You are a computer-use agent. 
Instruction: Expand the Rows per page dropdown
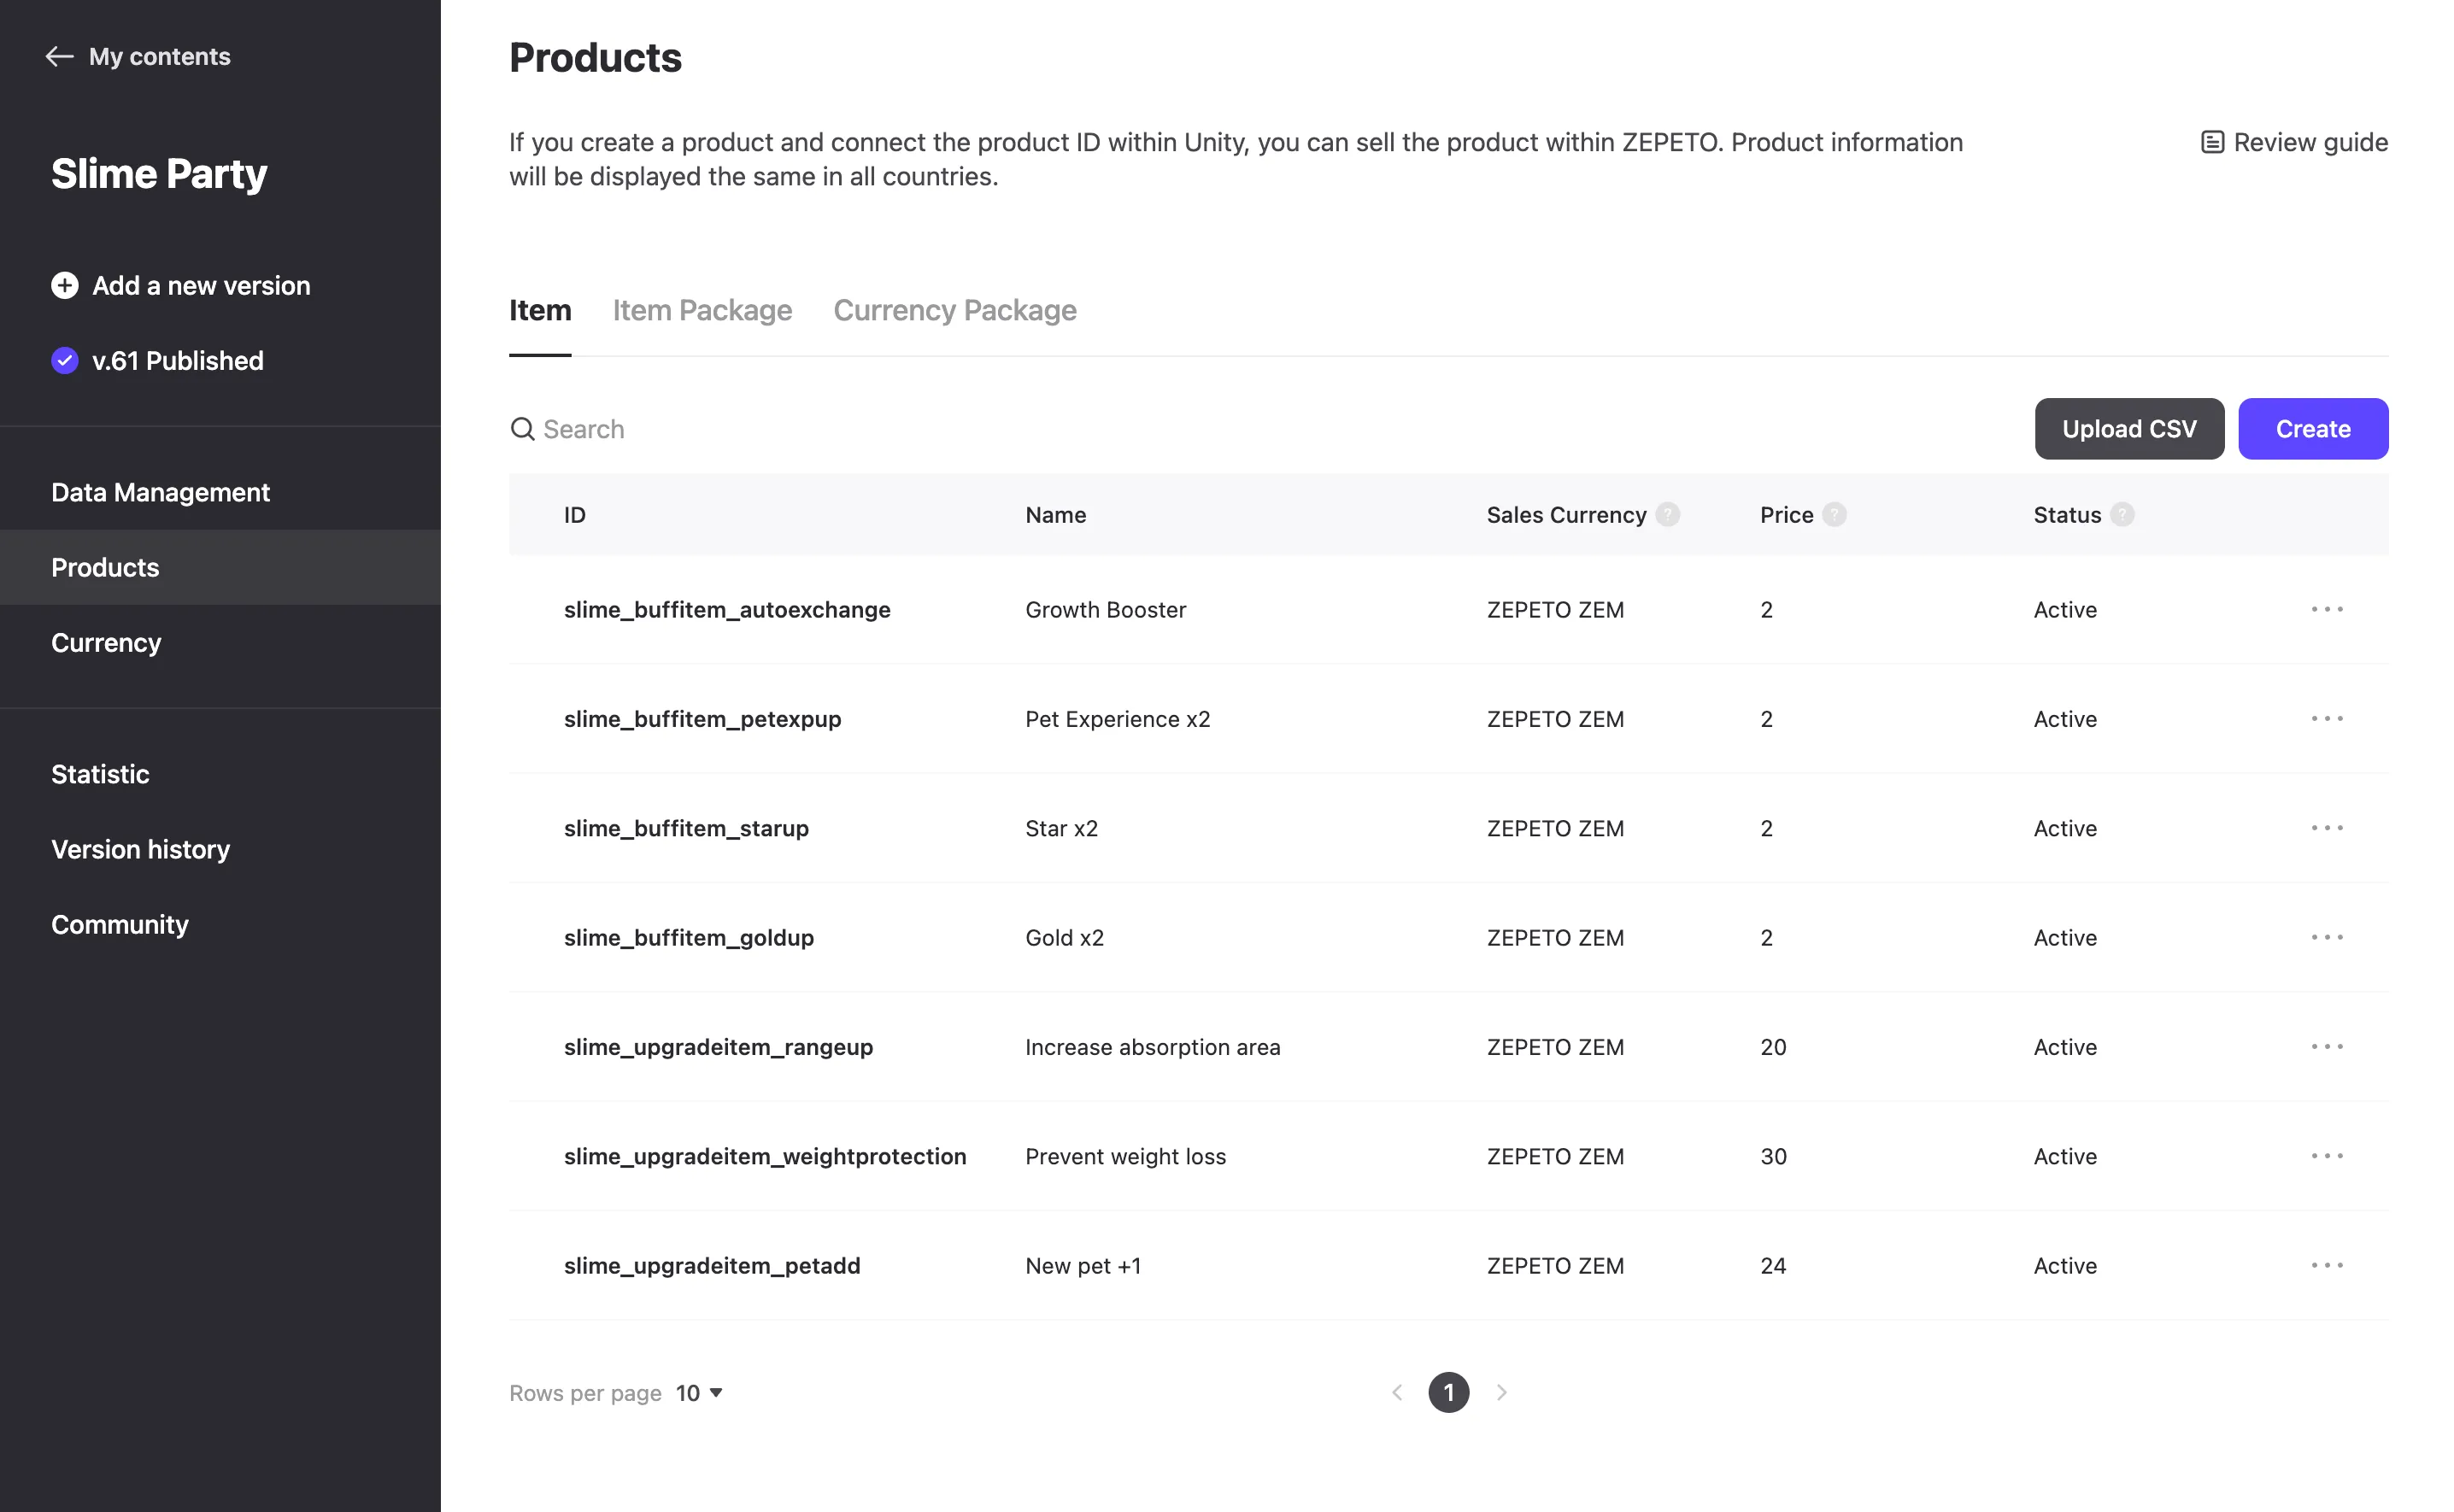tap(699, 1393)
